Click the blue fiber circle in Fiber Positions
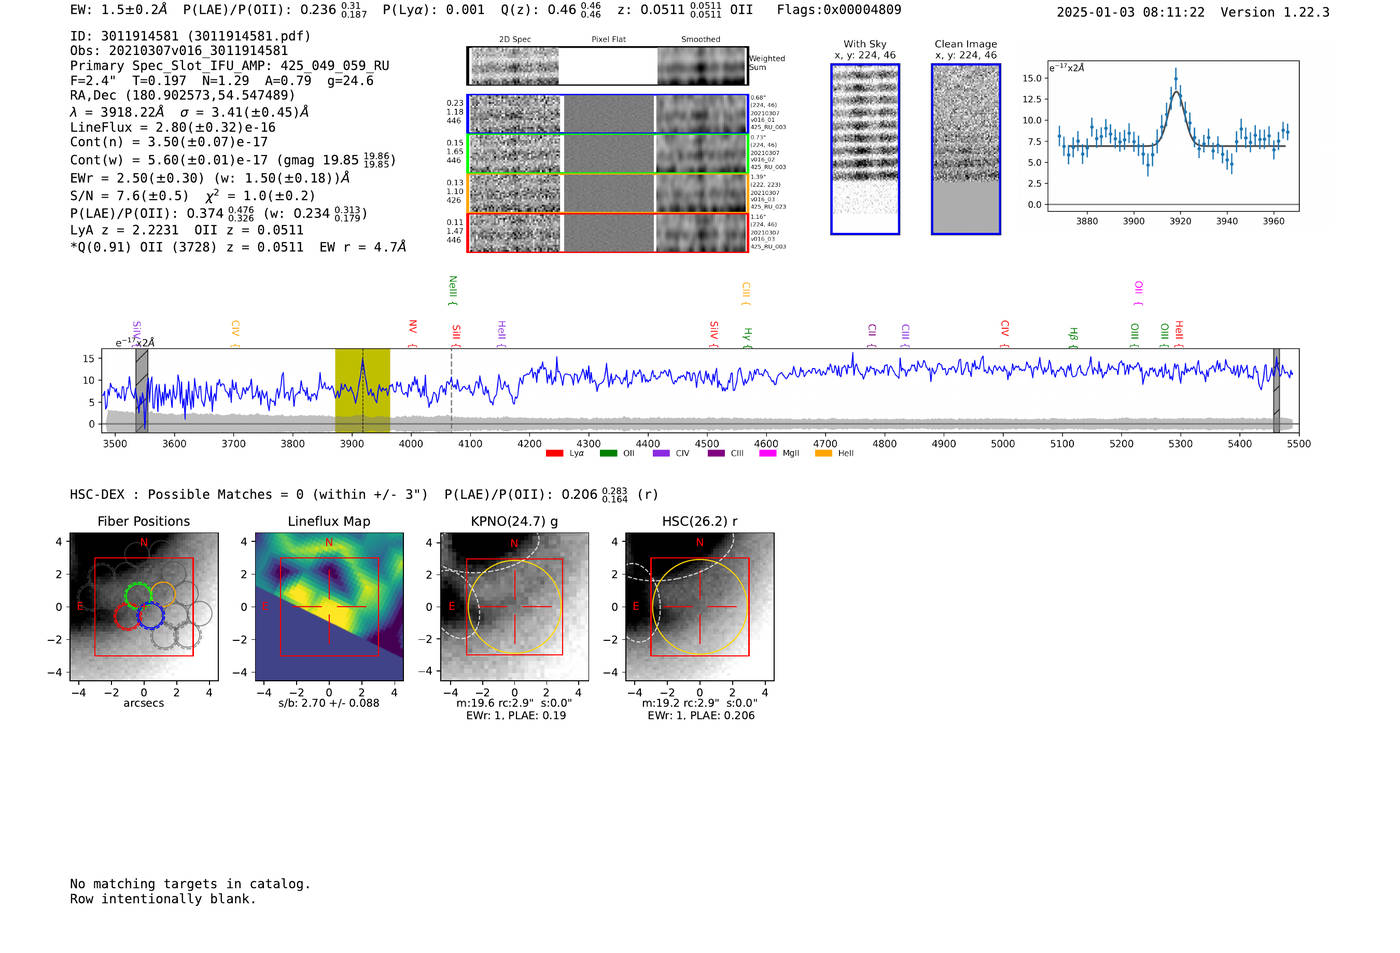Image resolution: width=1400 pixels, height=953 pixels. [151, 616]
